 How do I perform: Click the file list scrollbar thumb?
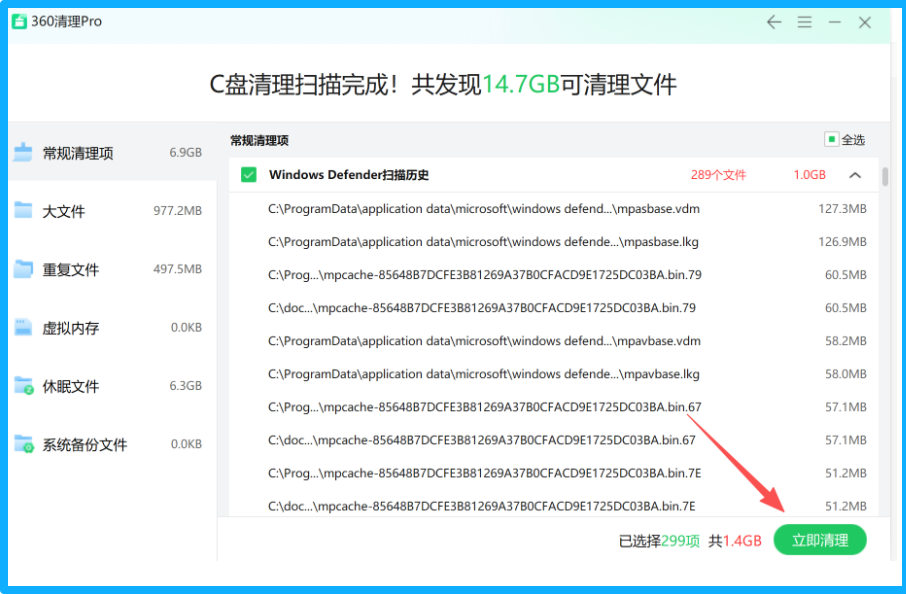[x=885, y=177]
